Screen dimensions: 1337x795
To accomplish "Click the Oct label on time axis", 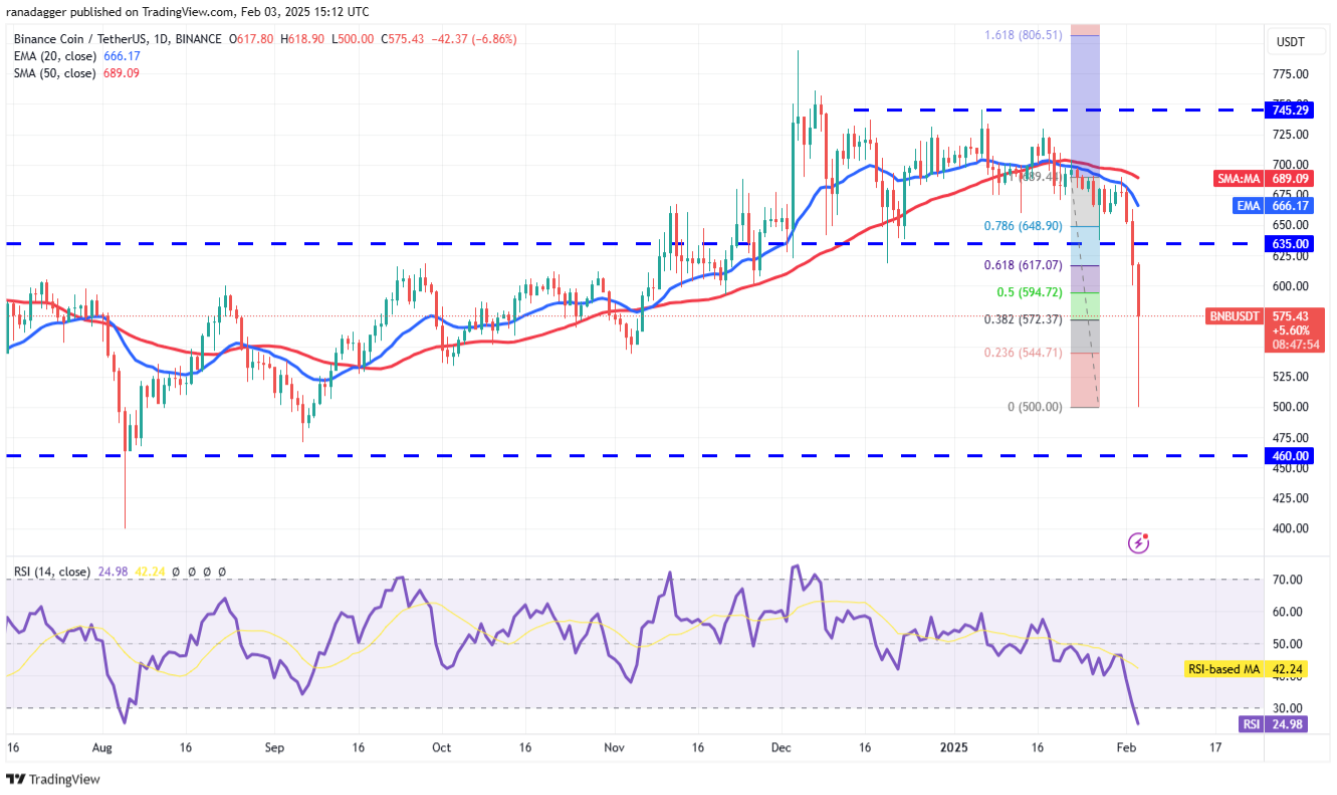I will pos(442,747).
